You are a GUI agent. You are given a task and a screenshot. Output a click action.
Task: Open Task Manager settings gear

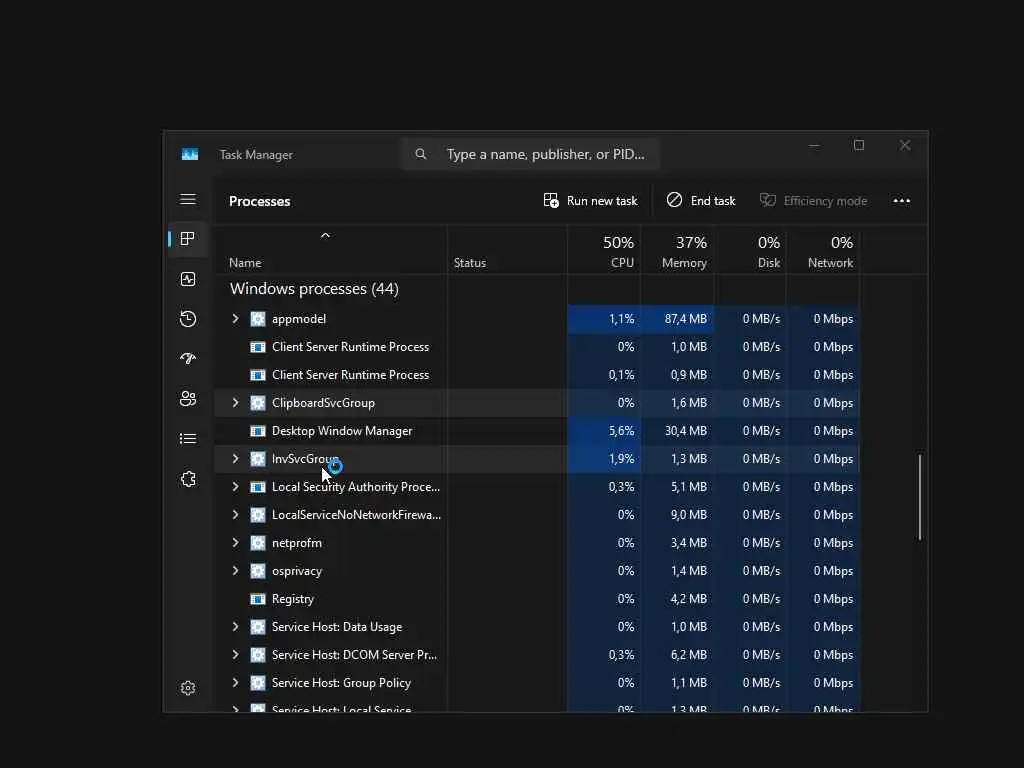[188, 688]
